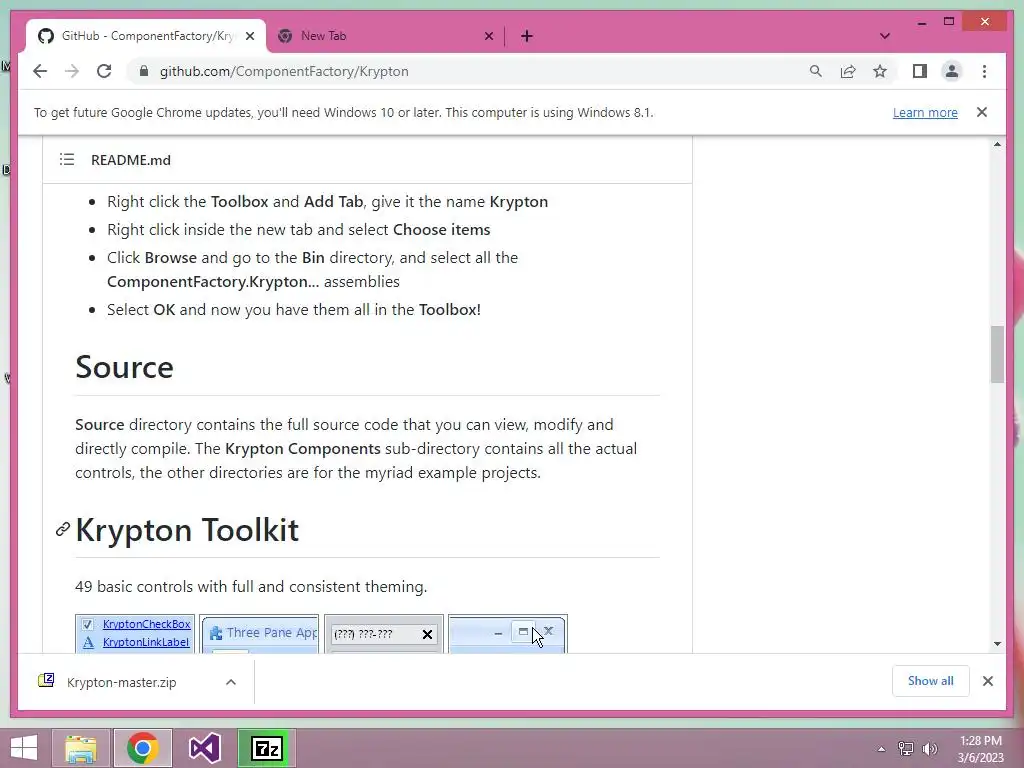Image resolution: width=1024 pixels, height=768 pixels.
Task: Click the page scrollbar thumb
Action: 997,355
